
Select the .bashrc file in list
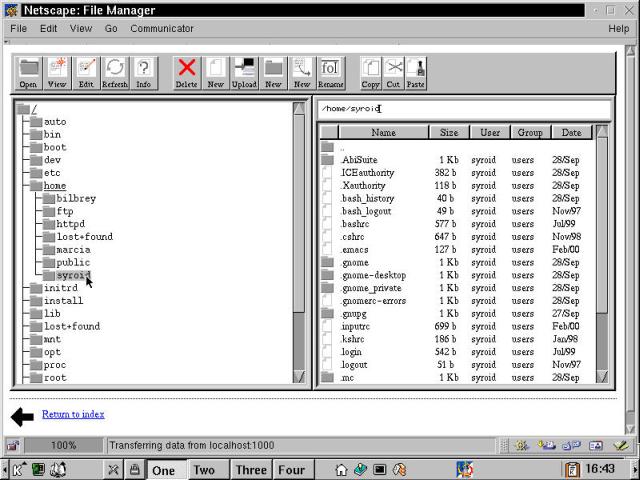pos(355,224)
